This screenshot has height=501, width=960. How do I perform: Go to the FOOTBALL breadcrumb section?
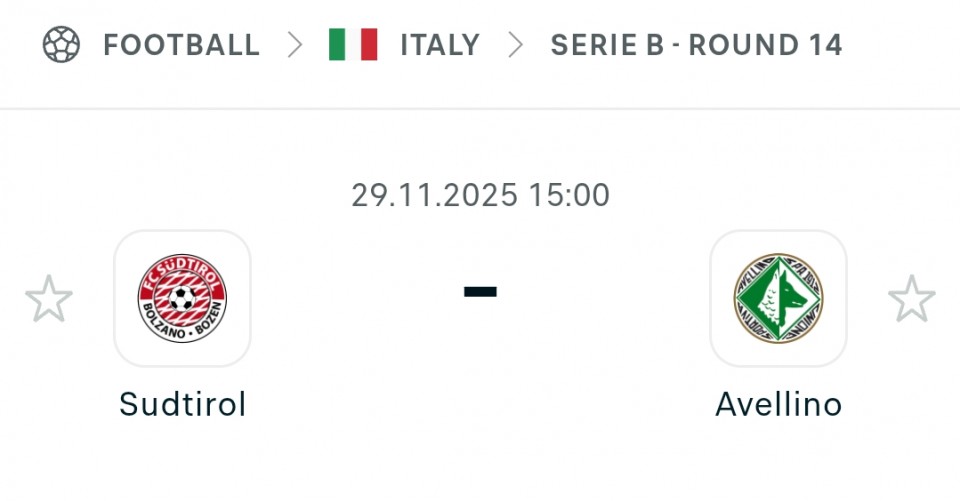[181, 45]
